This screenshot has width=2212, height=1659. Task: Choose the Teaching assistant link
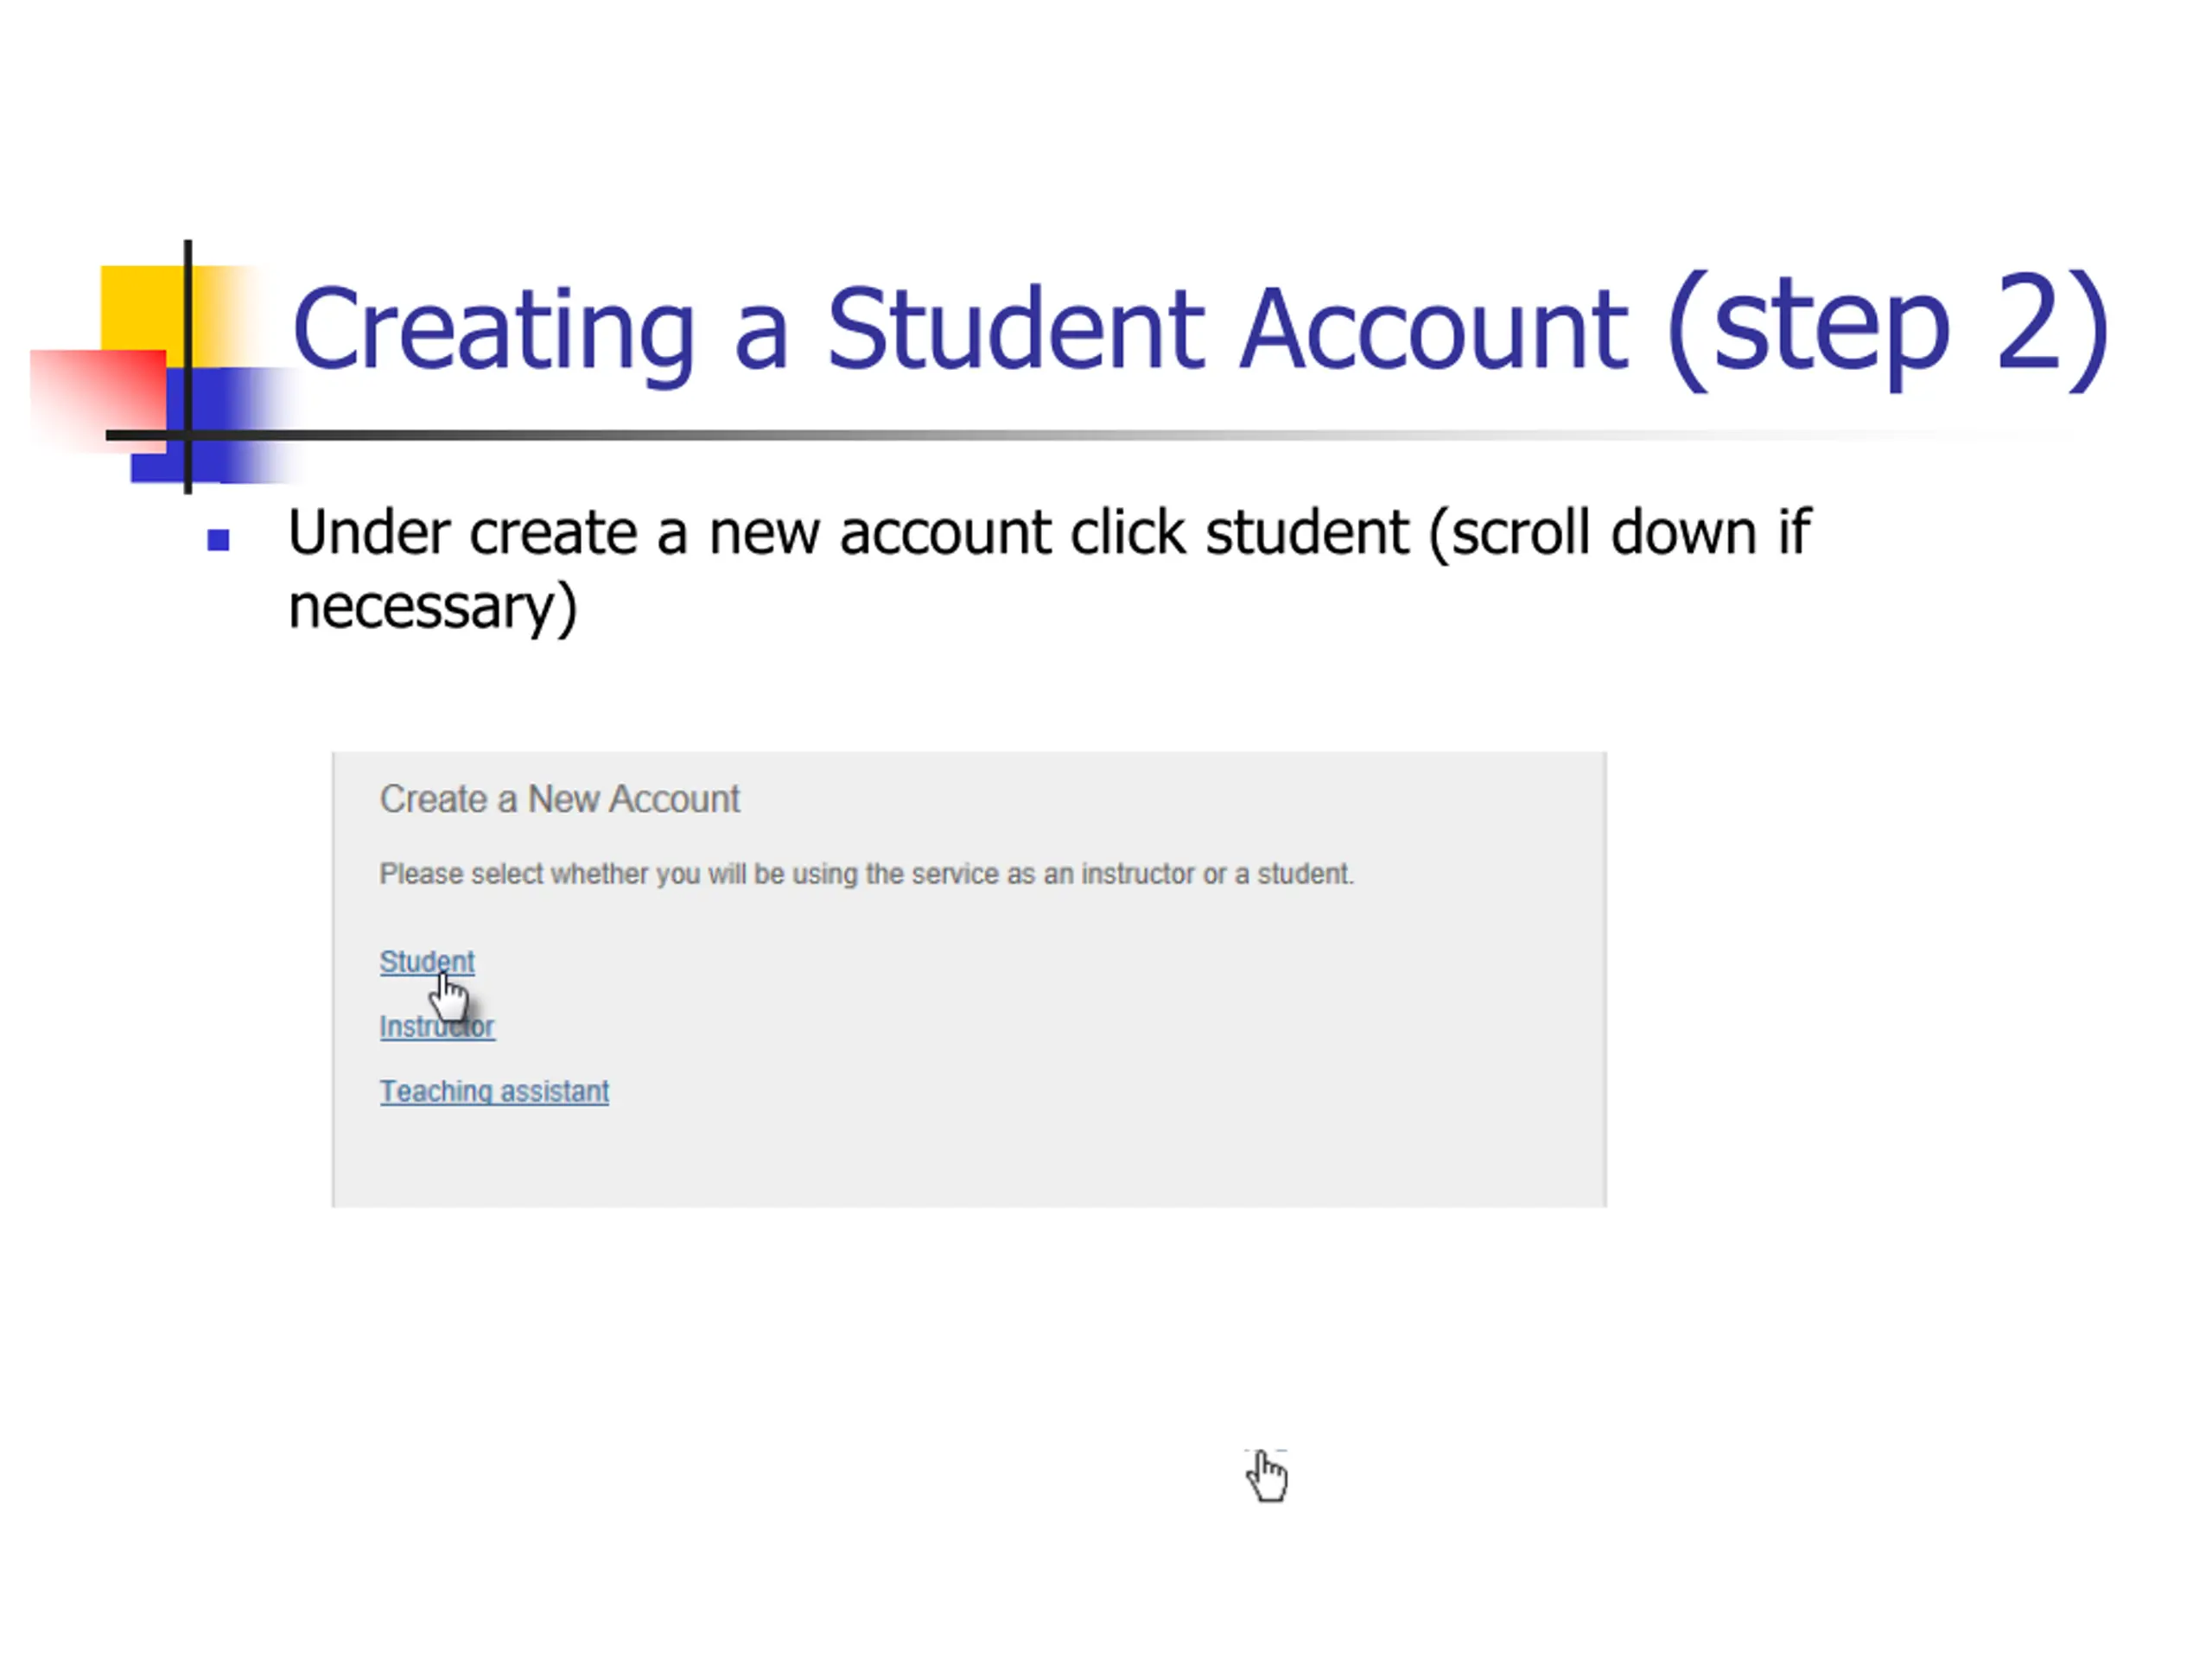[x=494, y=1091]
